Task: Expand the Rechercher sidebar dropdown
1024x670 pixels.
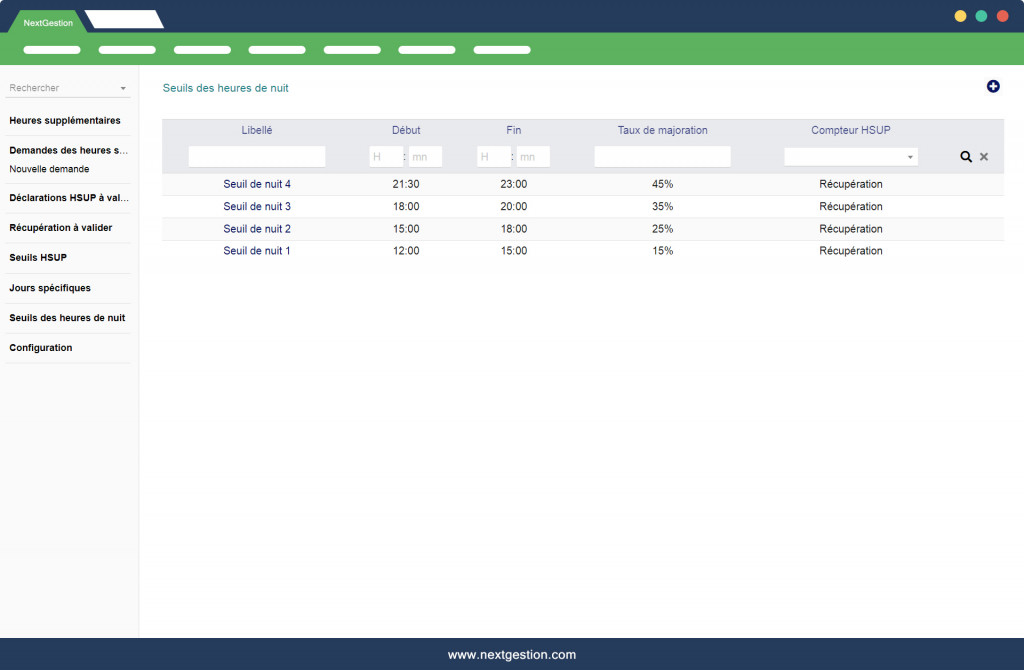Action: [x=123, y=88]
